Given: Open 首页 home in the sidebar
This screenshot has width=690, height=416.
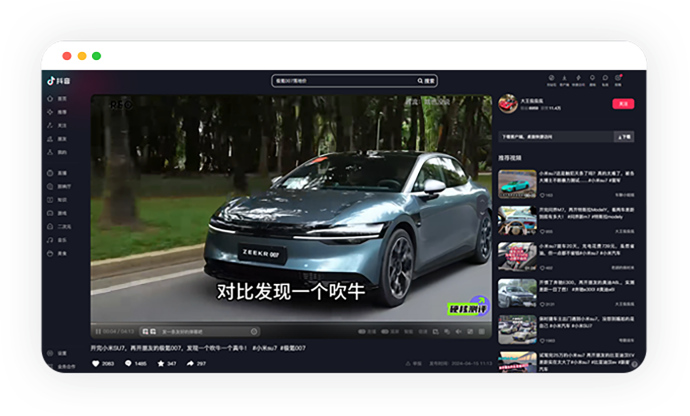Looking at the screenshot, I should pyautogui.click(x=57, y=99).
